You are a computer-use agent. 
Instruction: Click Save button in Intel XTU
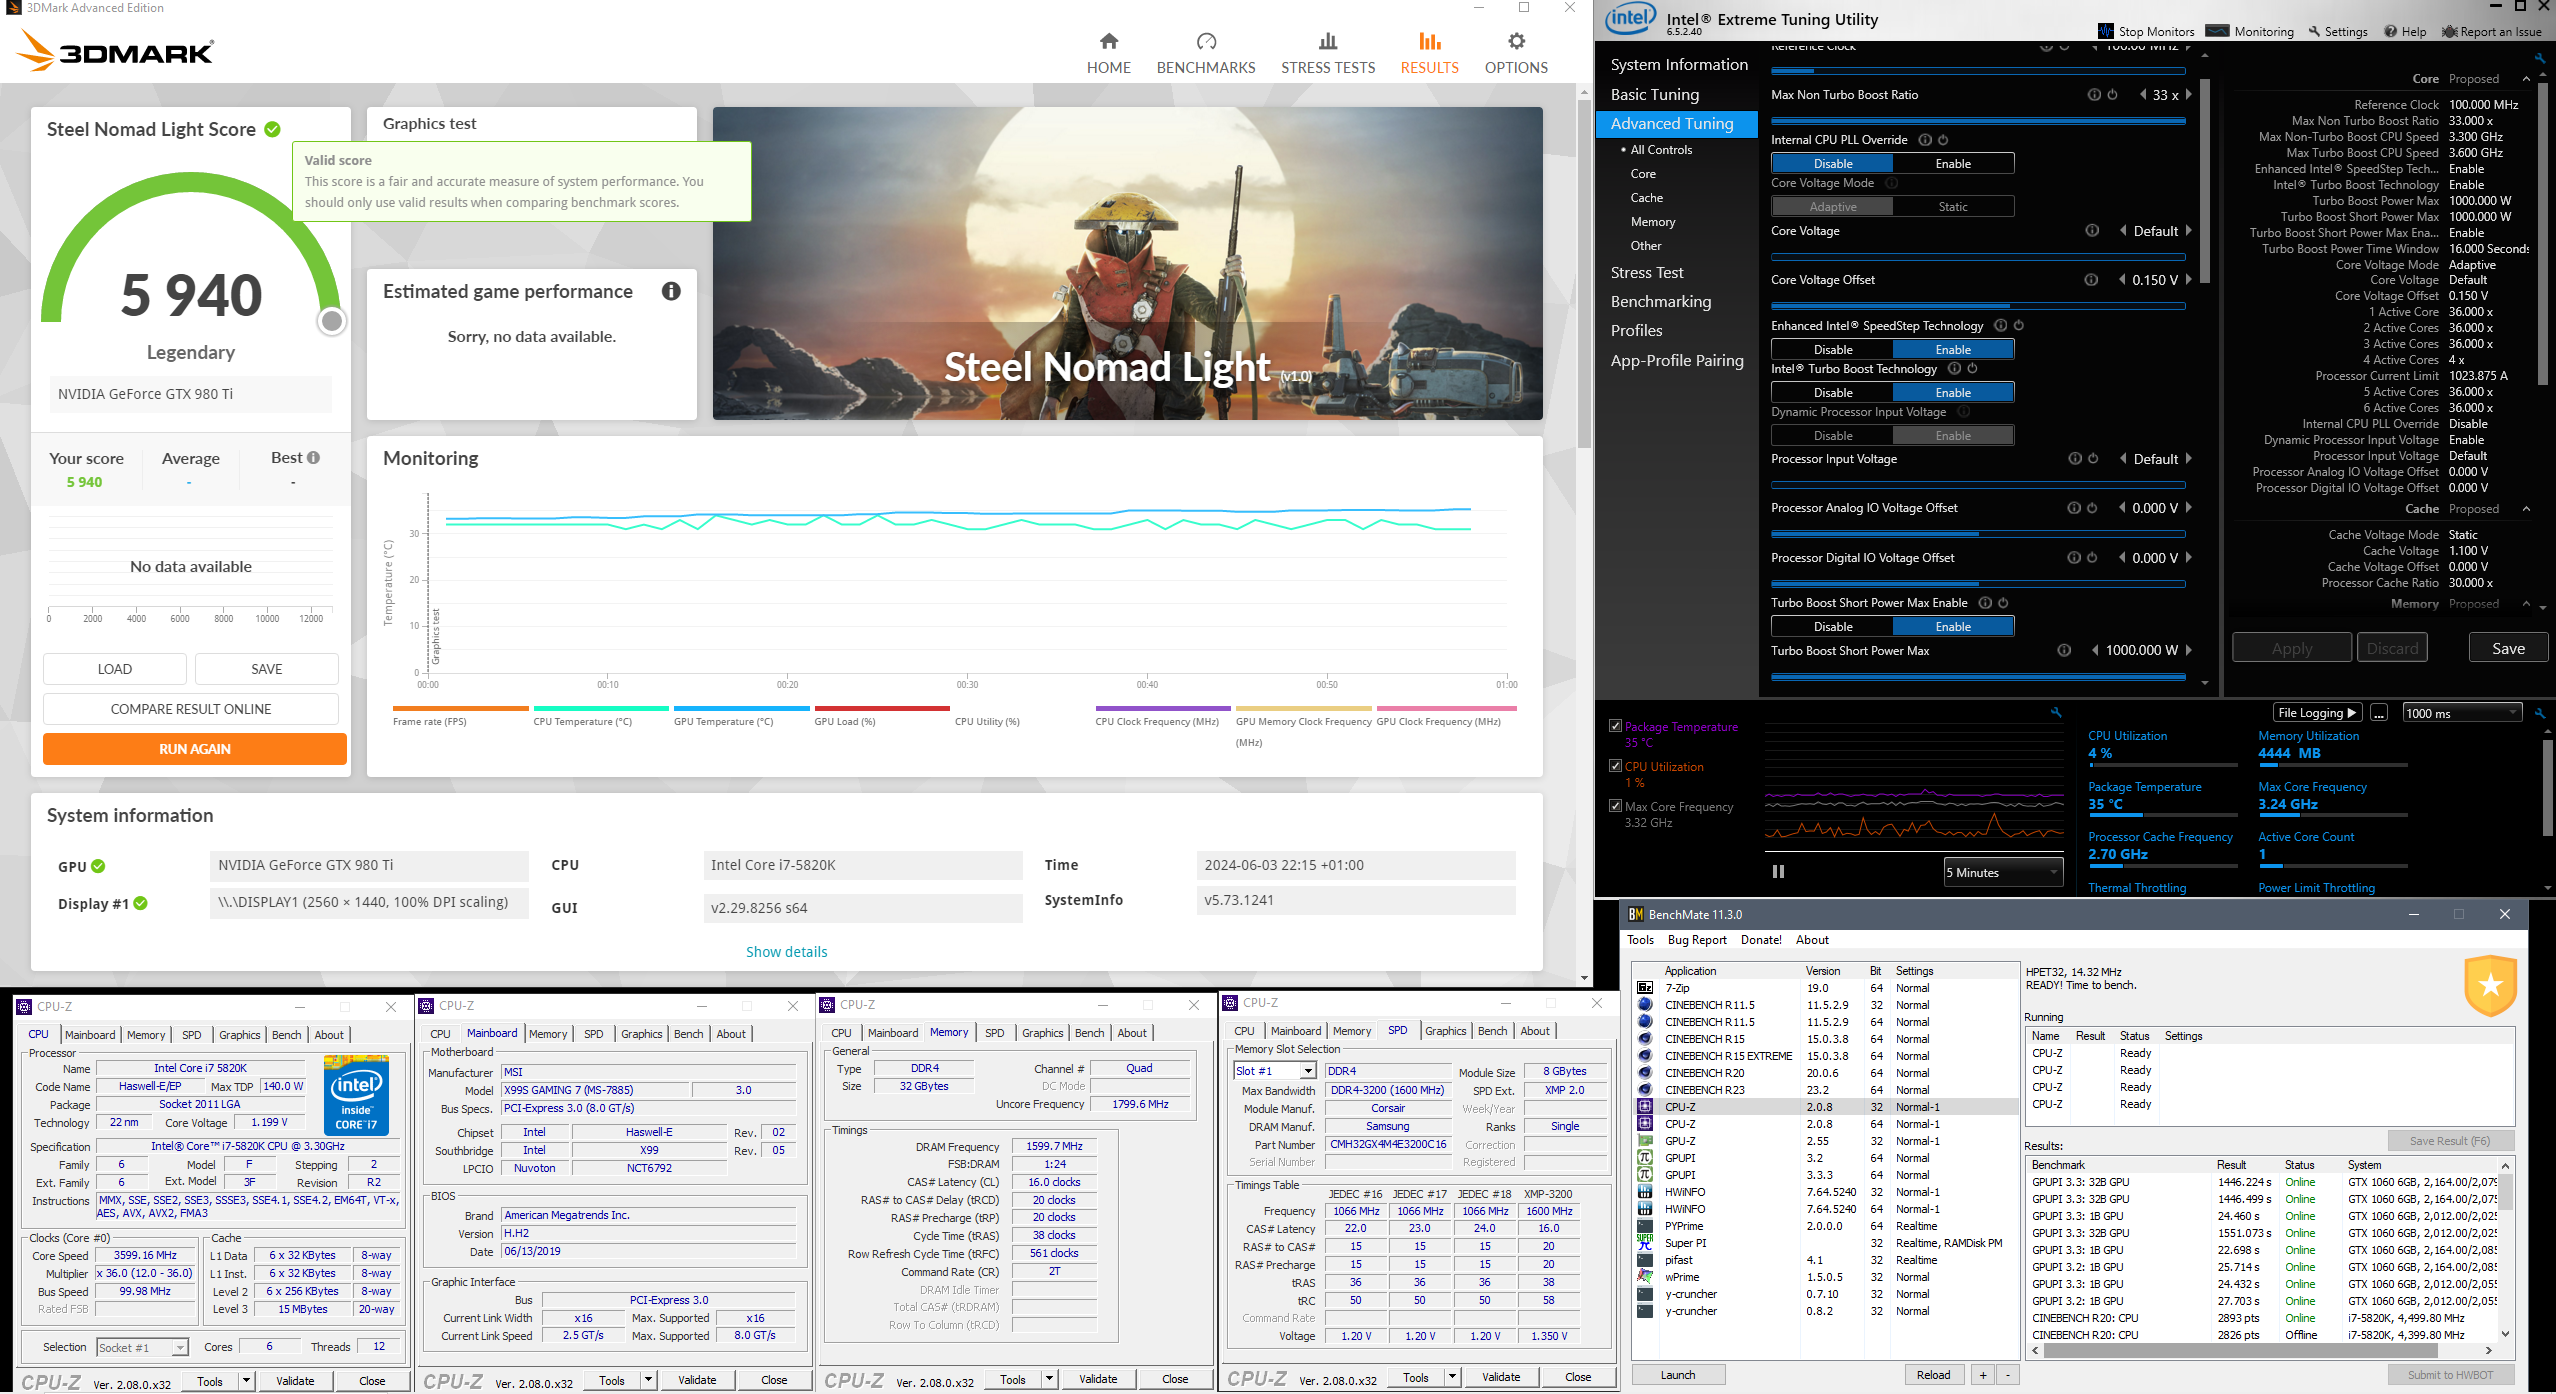(2508, 649)
